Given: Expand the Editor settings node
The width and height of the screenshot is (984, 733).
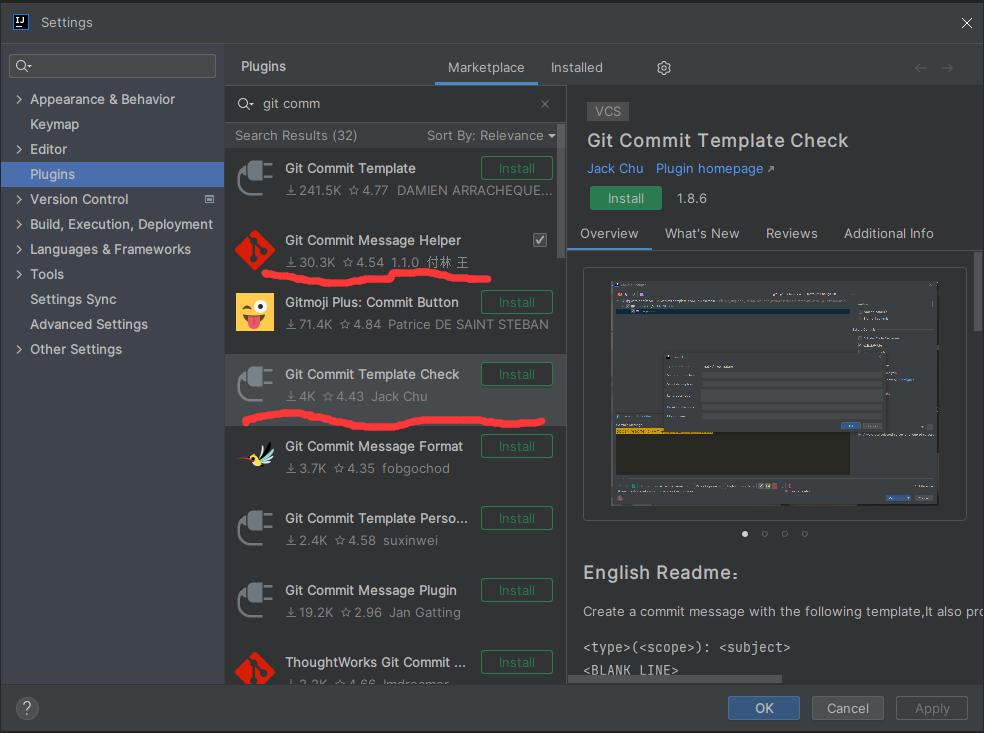Looking at the screenshot, I should [x=19, y=149].
